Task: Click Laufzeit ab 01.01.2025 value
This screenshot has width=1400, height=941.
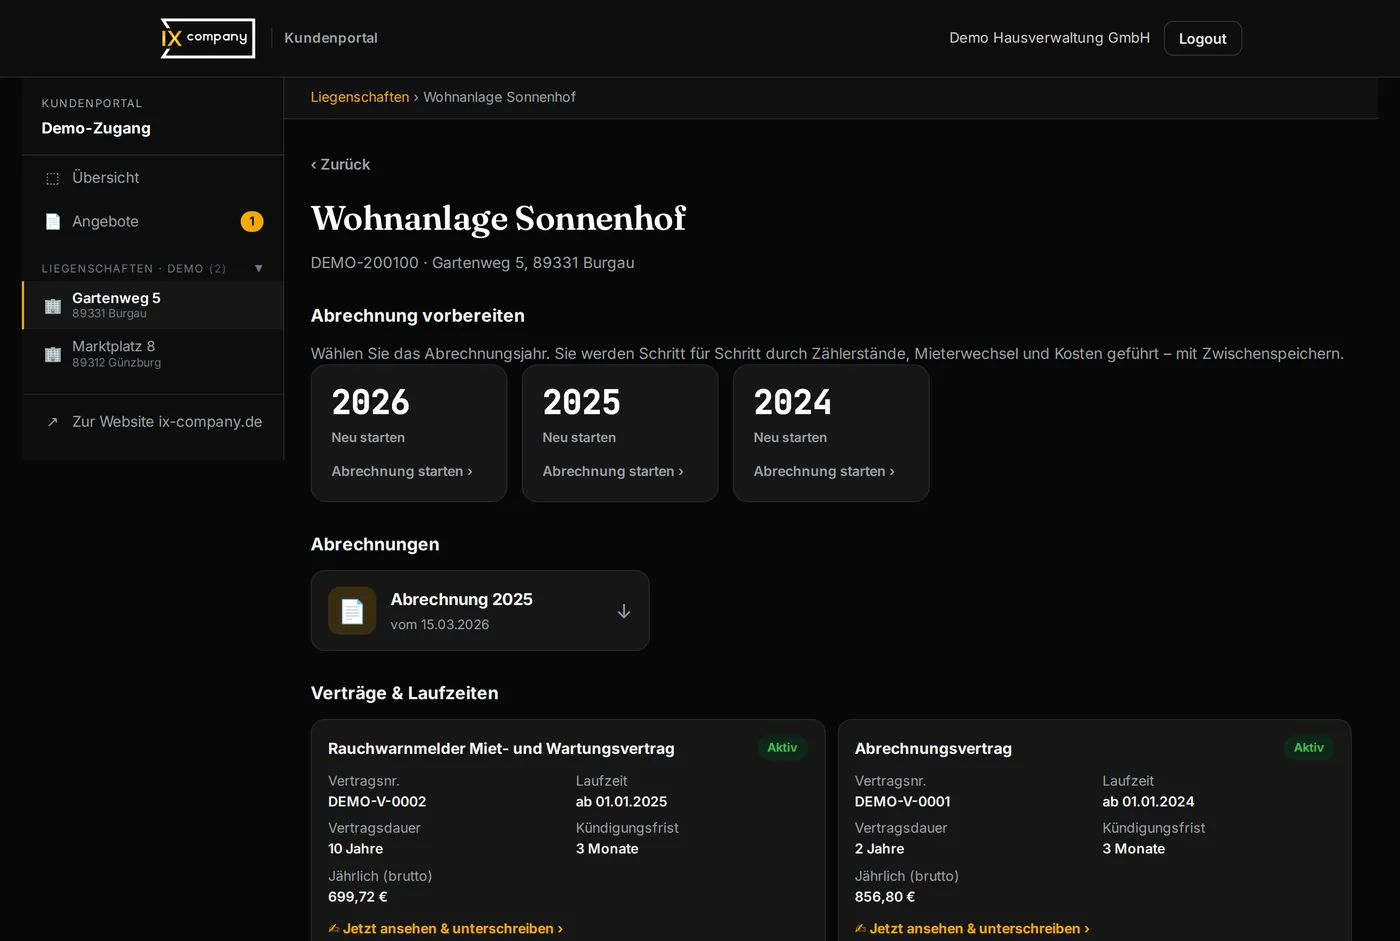Action: pos(621,802)
